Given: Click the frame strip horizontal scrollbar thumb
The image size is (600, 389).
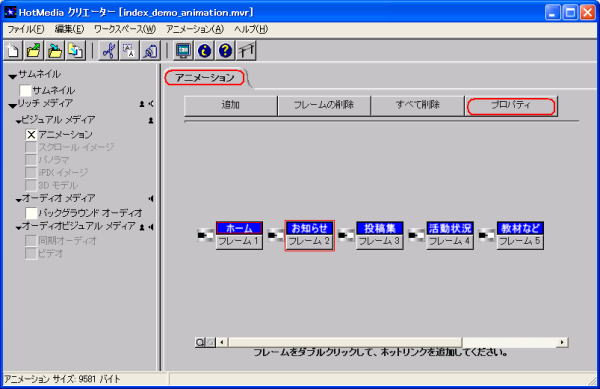Looking at the screenshot, I should point(345,342).
